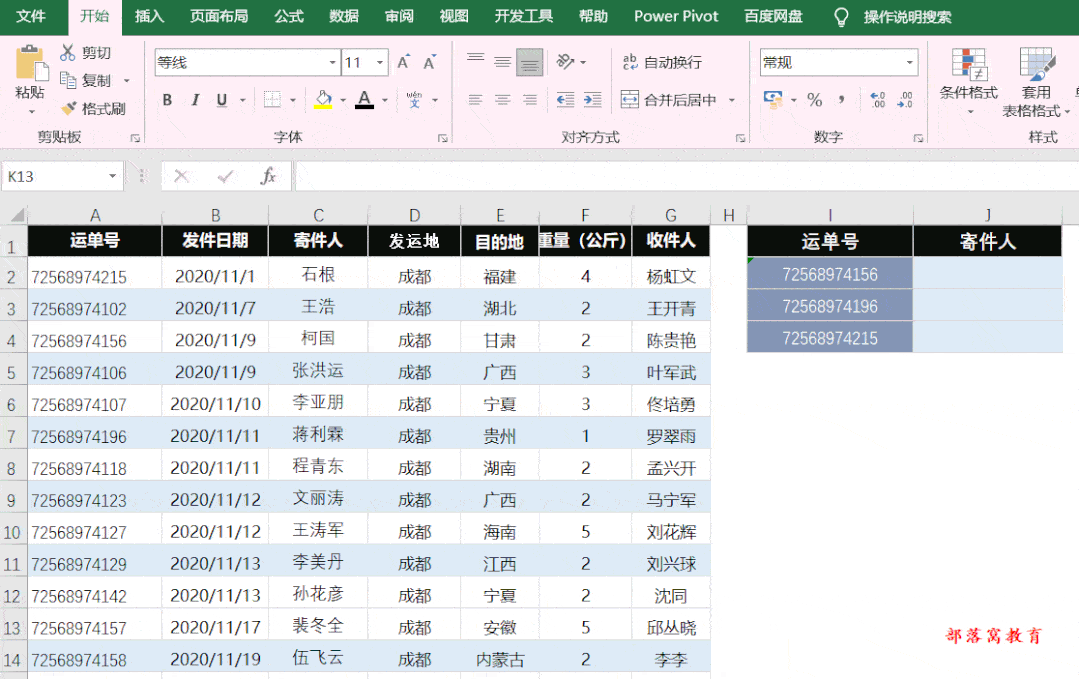
Task: Click the accounting number format icon
Action: [x=773, y=100]
